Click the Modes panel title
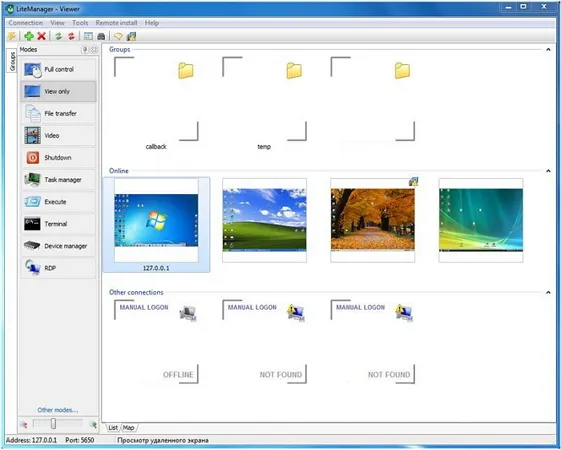 (28, 49)
